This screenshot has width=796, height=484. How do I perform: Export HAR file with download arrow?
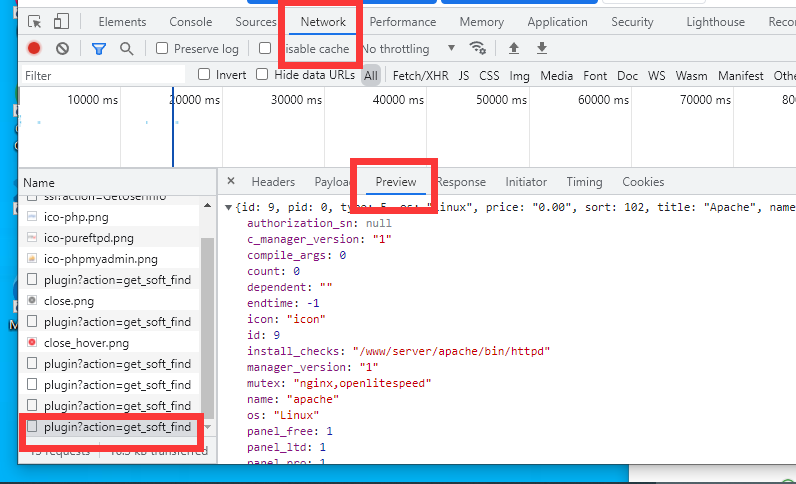click(x=542, y=48)
